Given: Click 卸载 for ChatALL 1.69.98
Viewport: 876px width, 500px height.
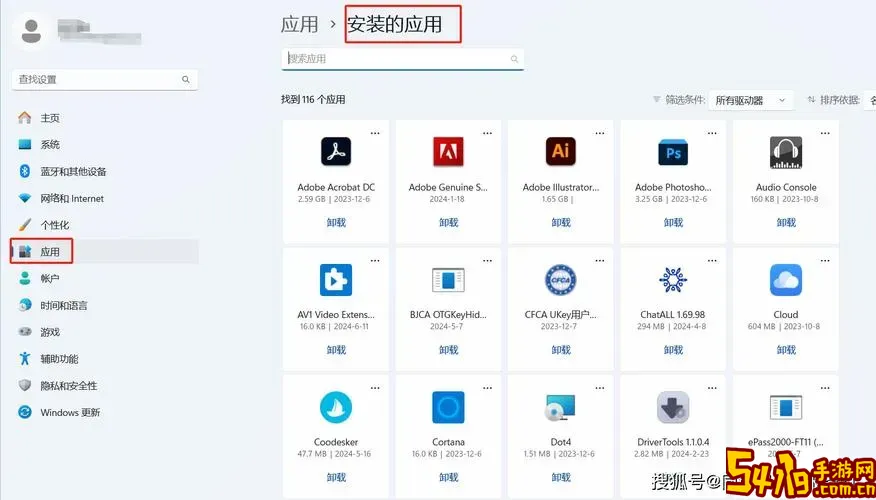Looking at the screenshot, I should [673, 350].
